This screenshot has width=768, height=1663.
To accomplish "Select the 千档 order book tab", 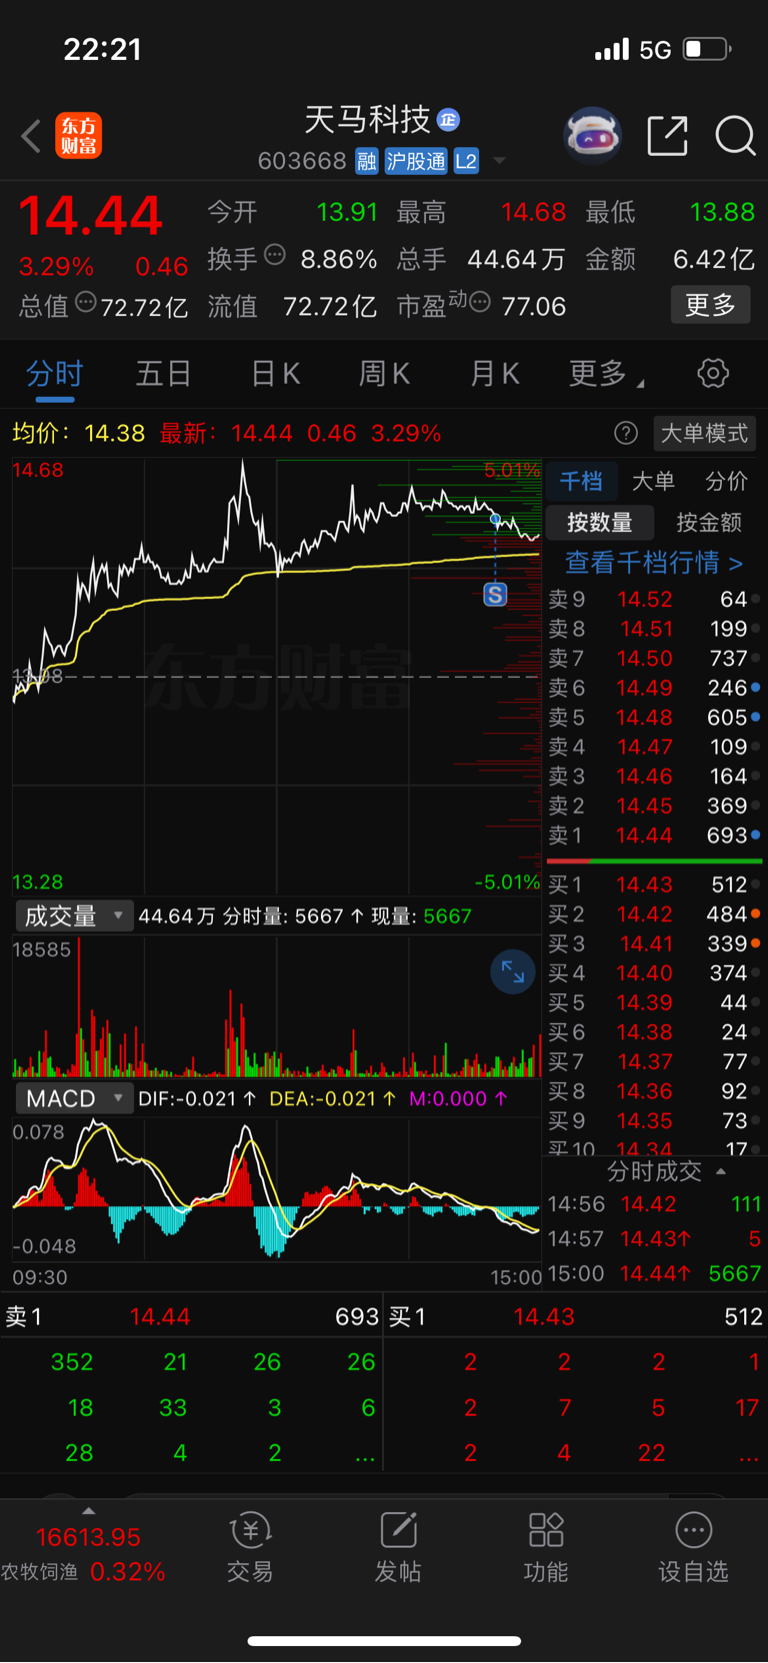I will [581, 482].
